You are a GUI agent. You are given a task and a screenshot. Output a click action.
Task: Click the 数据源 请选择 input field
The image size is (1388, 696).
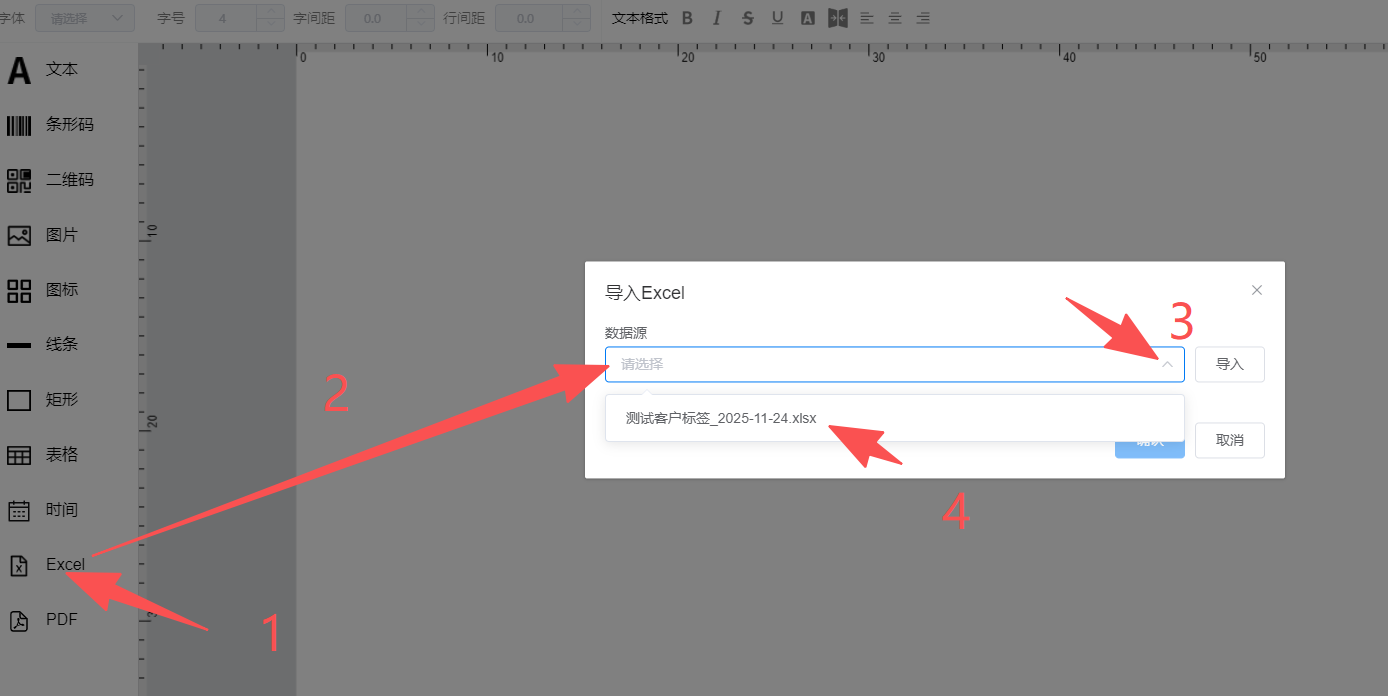pyautogui.click(x=880, y=365)
